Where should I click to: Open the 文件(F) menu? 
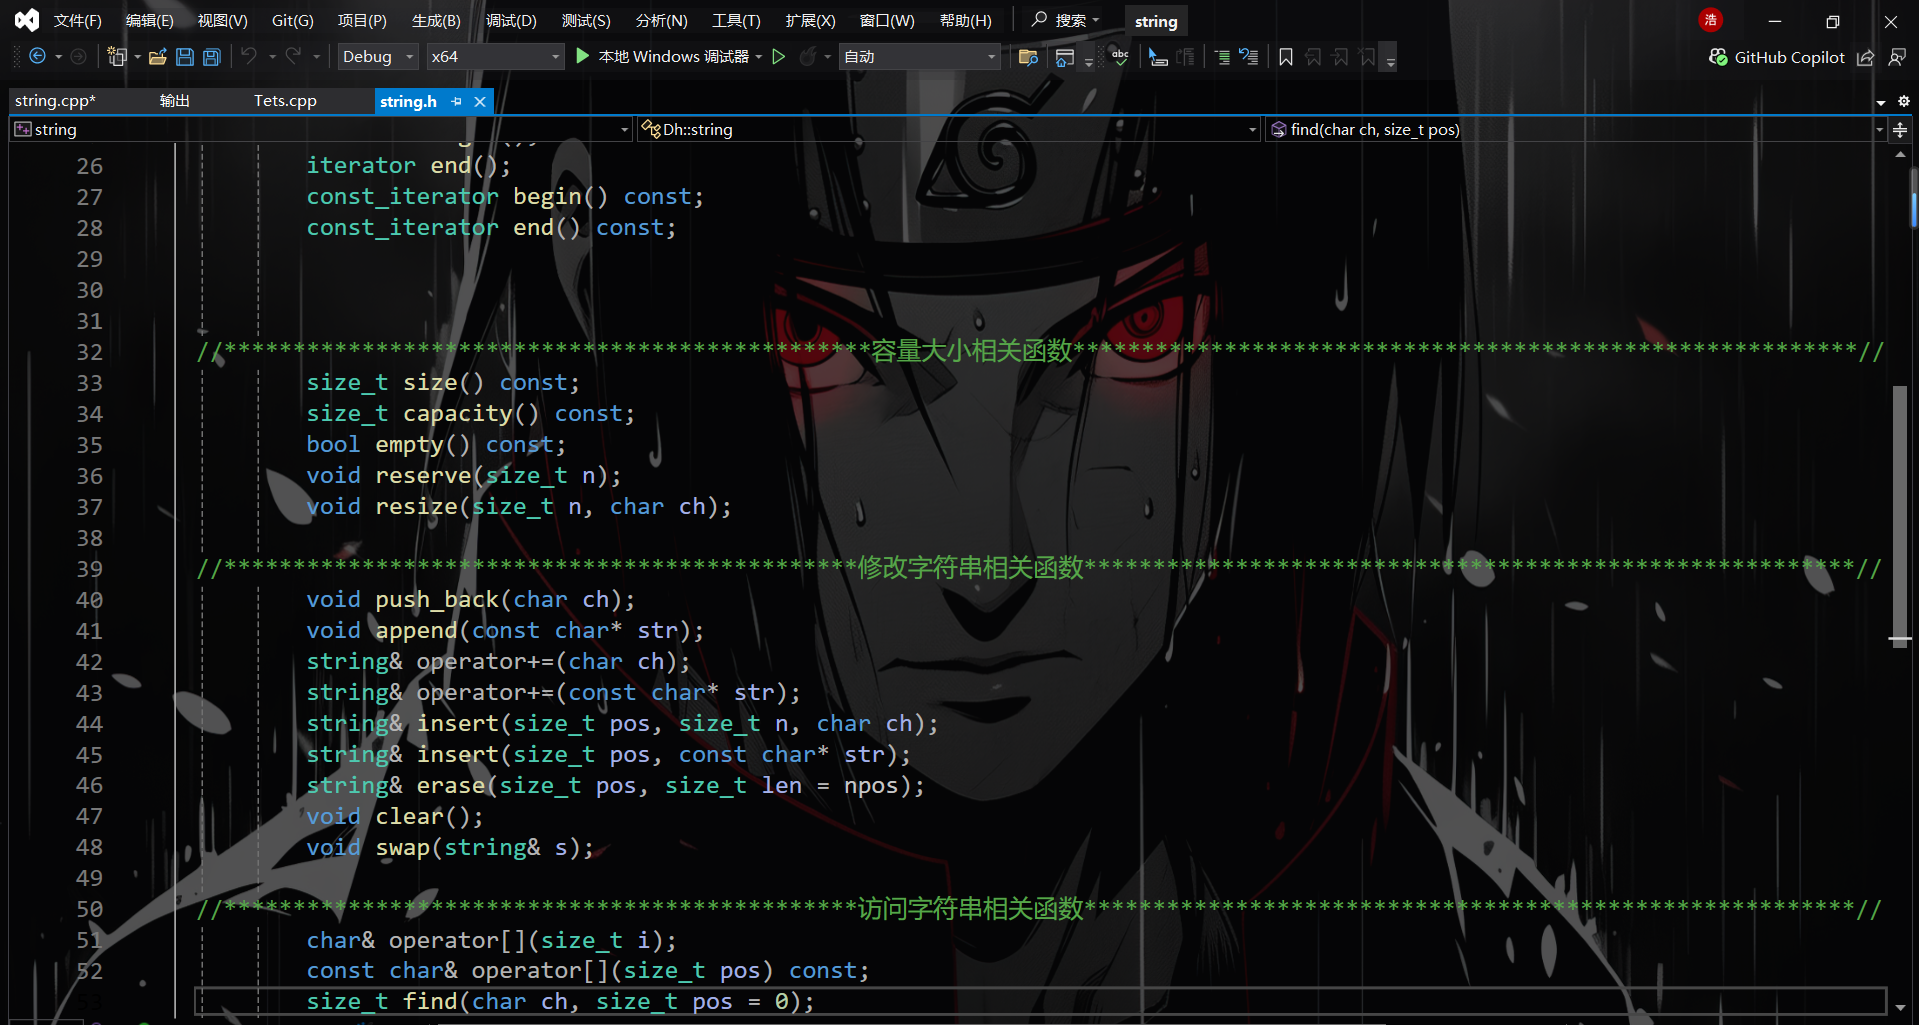coord(77,21)
